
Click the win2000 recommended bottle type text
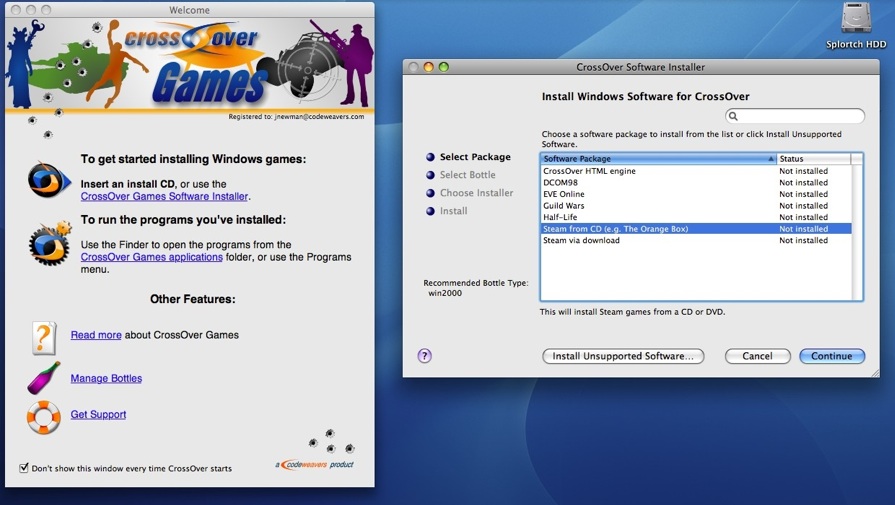coord(445,293)
